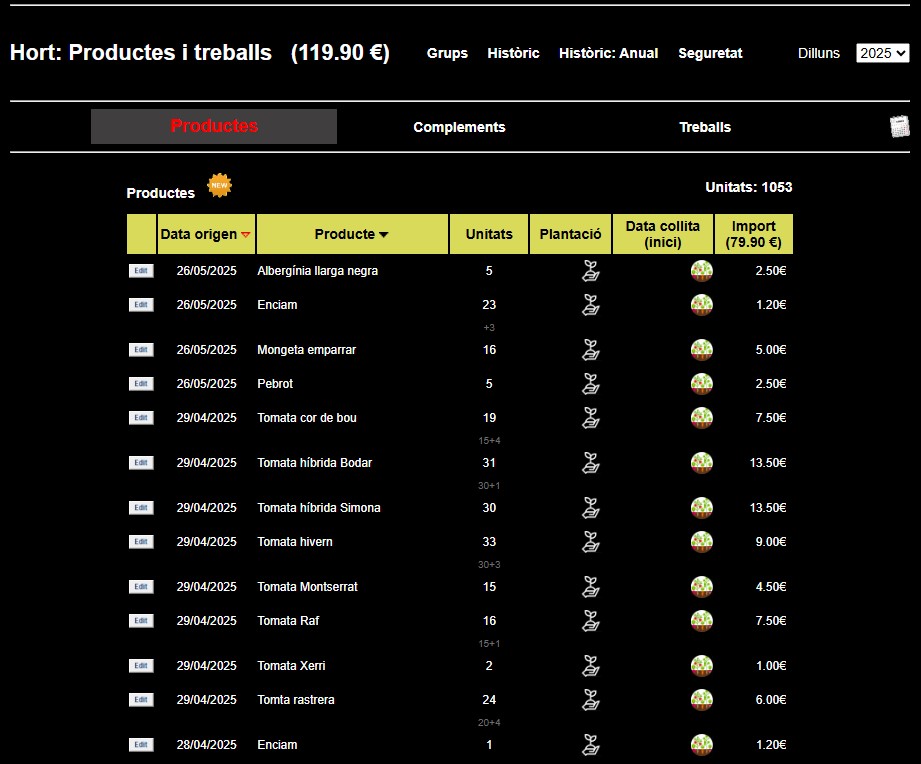Image resolution: width=921 pixels, height=764 pixels.
Task: Select the "Tomata híbrida Bodar" product name
Action: pyautogui.click(x=315, y=463)
